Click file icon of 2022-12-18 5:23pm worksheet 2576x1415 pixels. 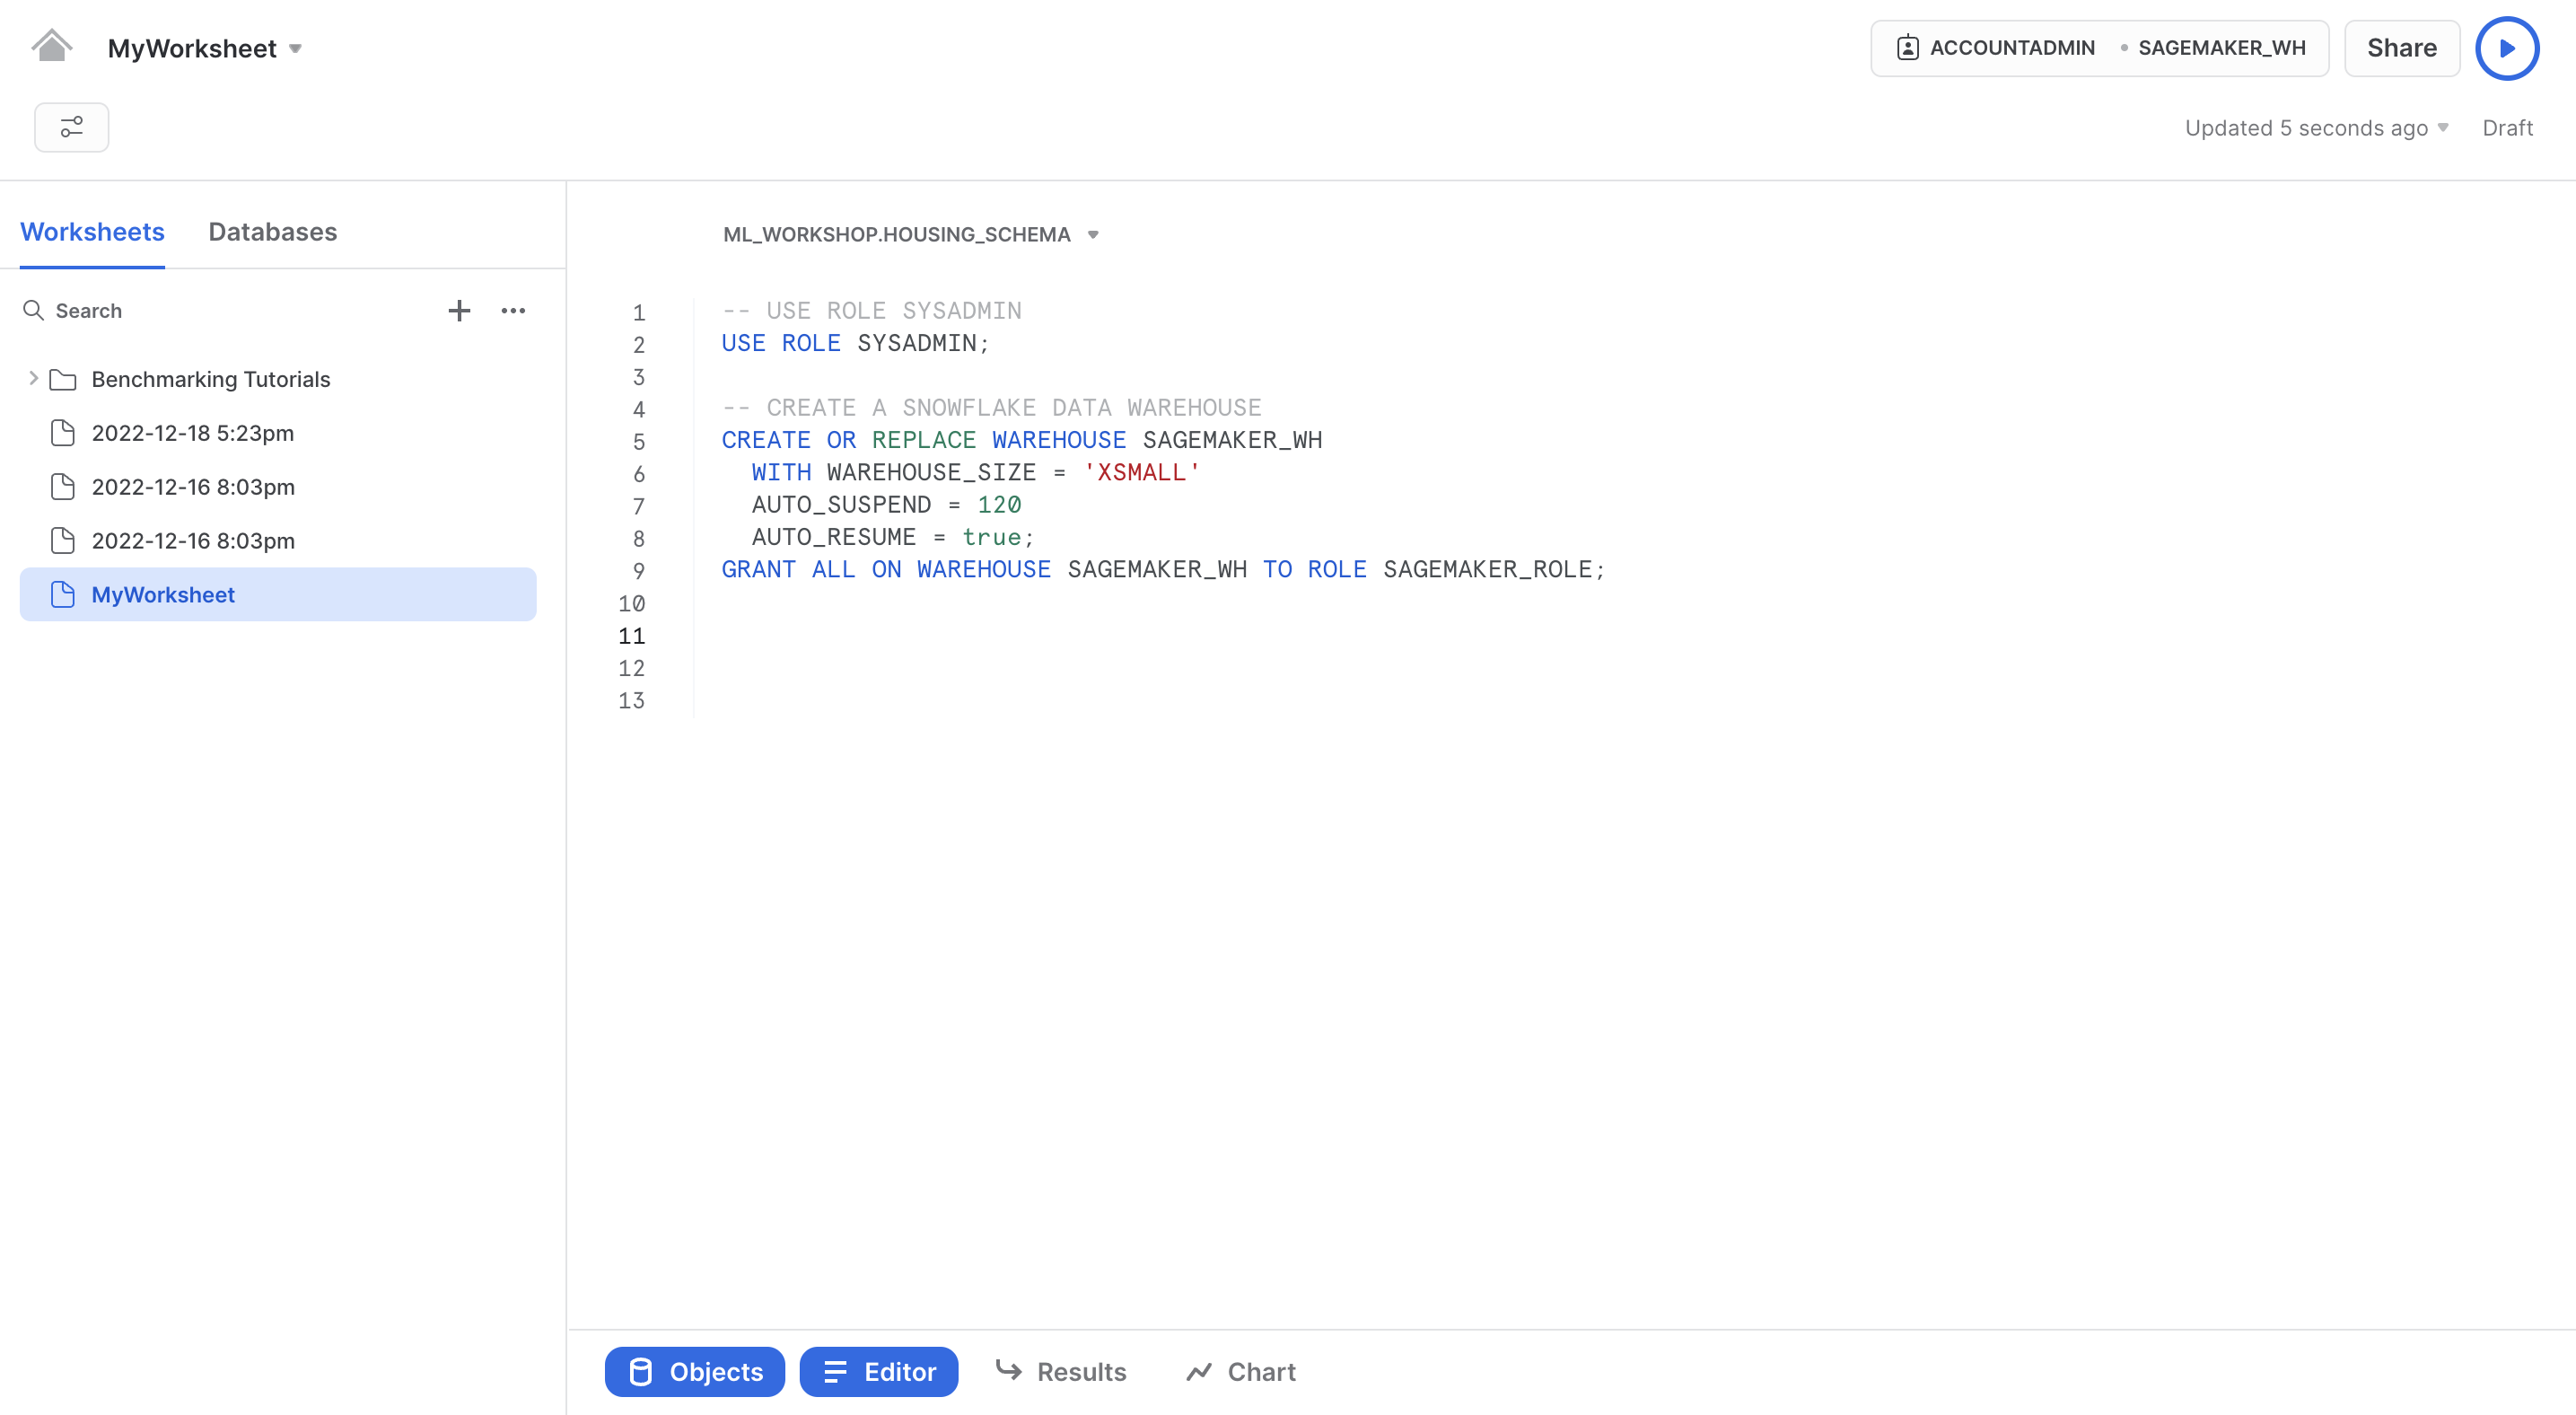click(63, 433)
